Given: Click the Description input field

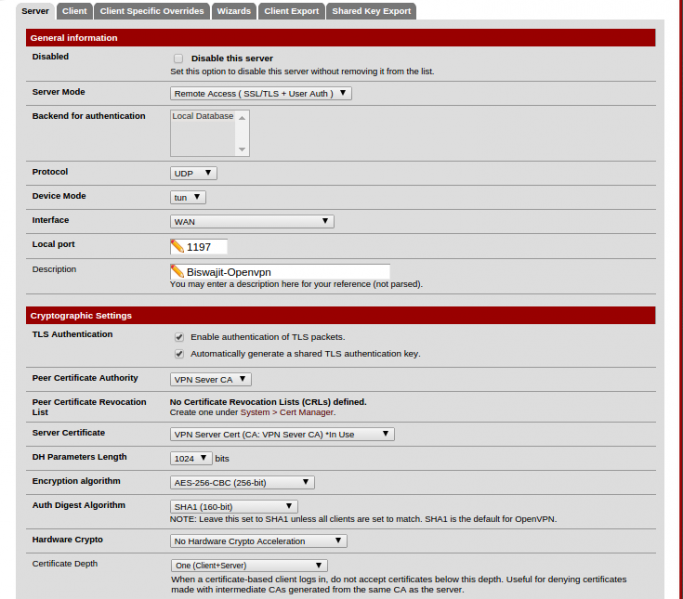Looking at the screenshot, I should point(280,272).
